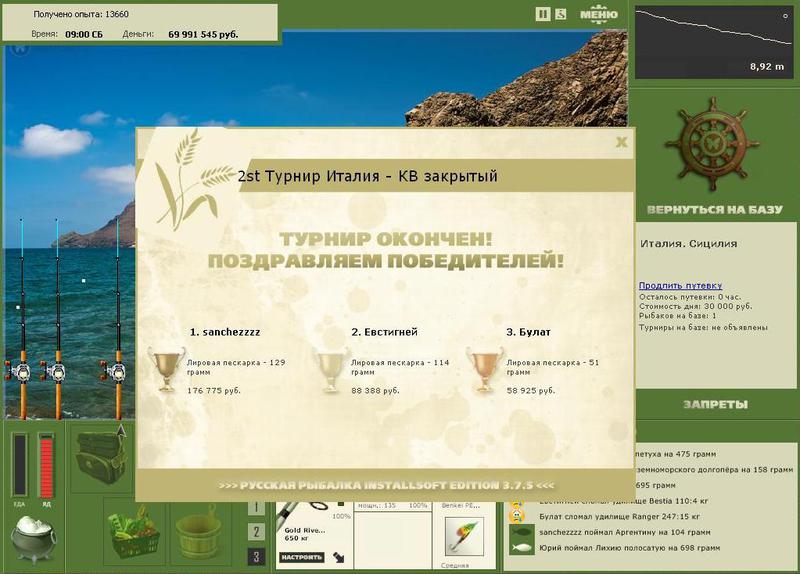This screenshot has height=574, width=800.
Task: Click the ЕДА food level bar
Action: tap(19, 465)
